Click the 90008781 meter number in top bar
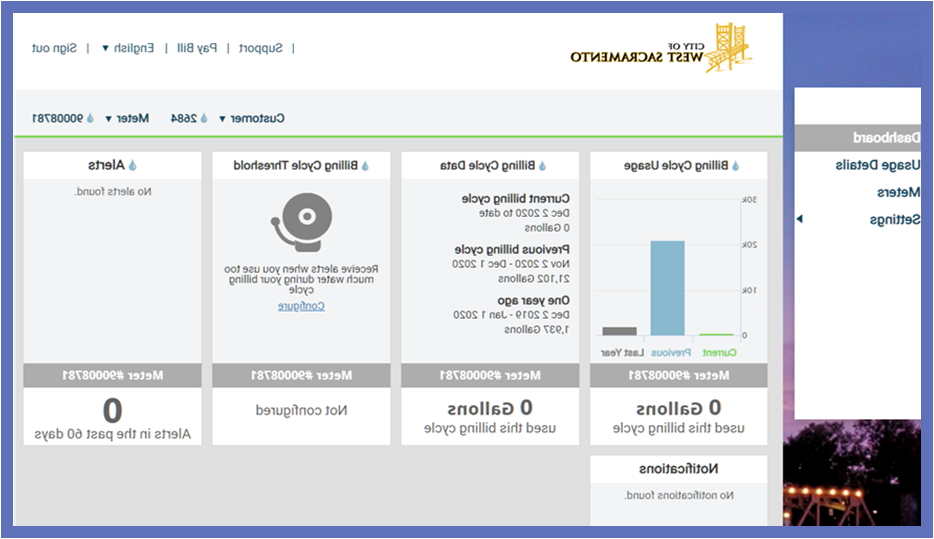Image resolution: width=934 pixels, height=539 pixels. [x=58, y=119]
